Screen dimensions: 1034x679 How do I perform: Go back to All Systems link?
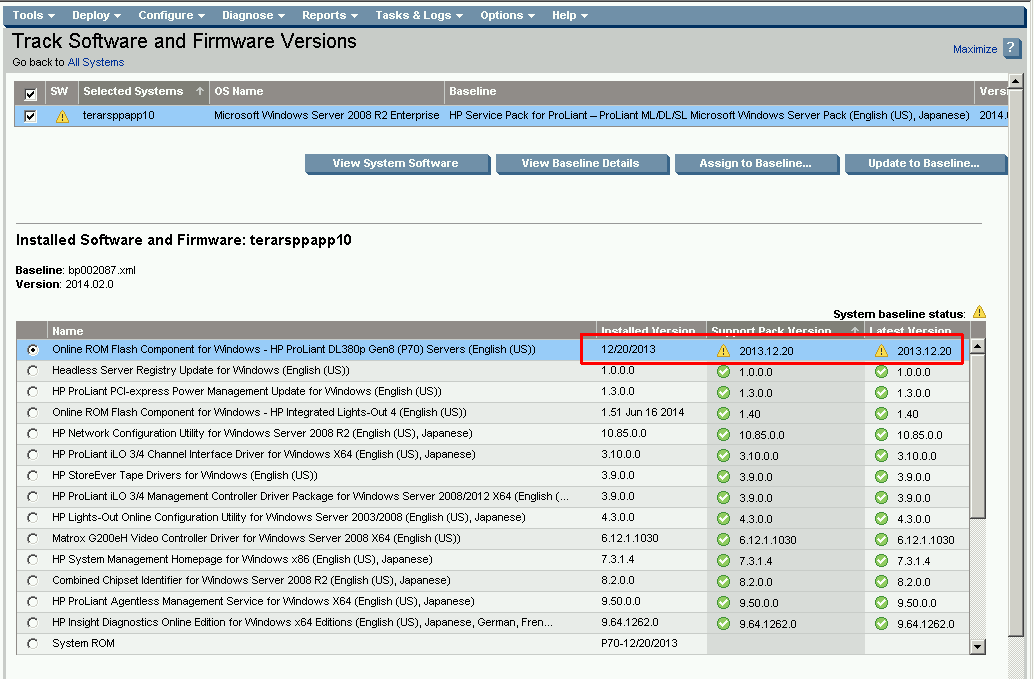(x=96, y=62)
